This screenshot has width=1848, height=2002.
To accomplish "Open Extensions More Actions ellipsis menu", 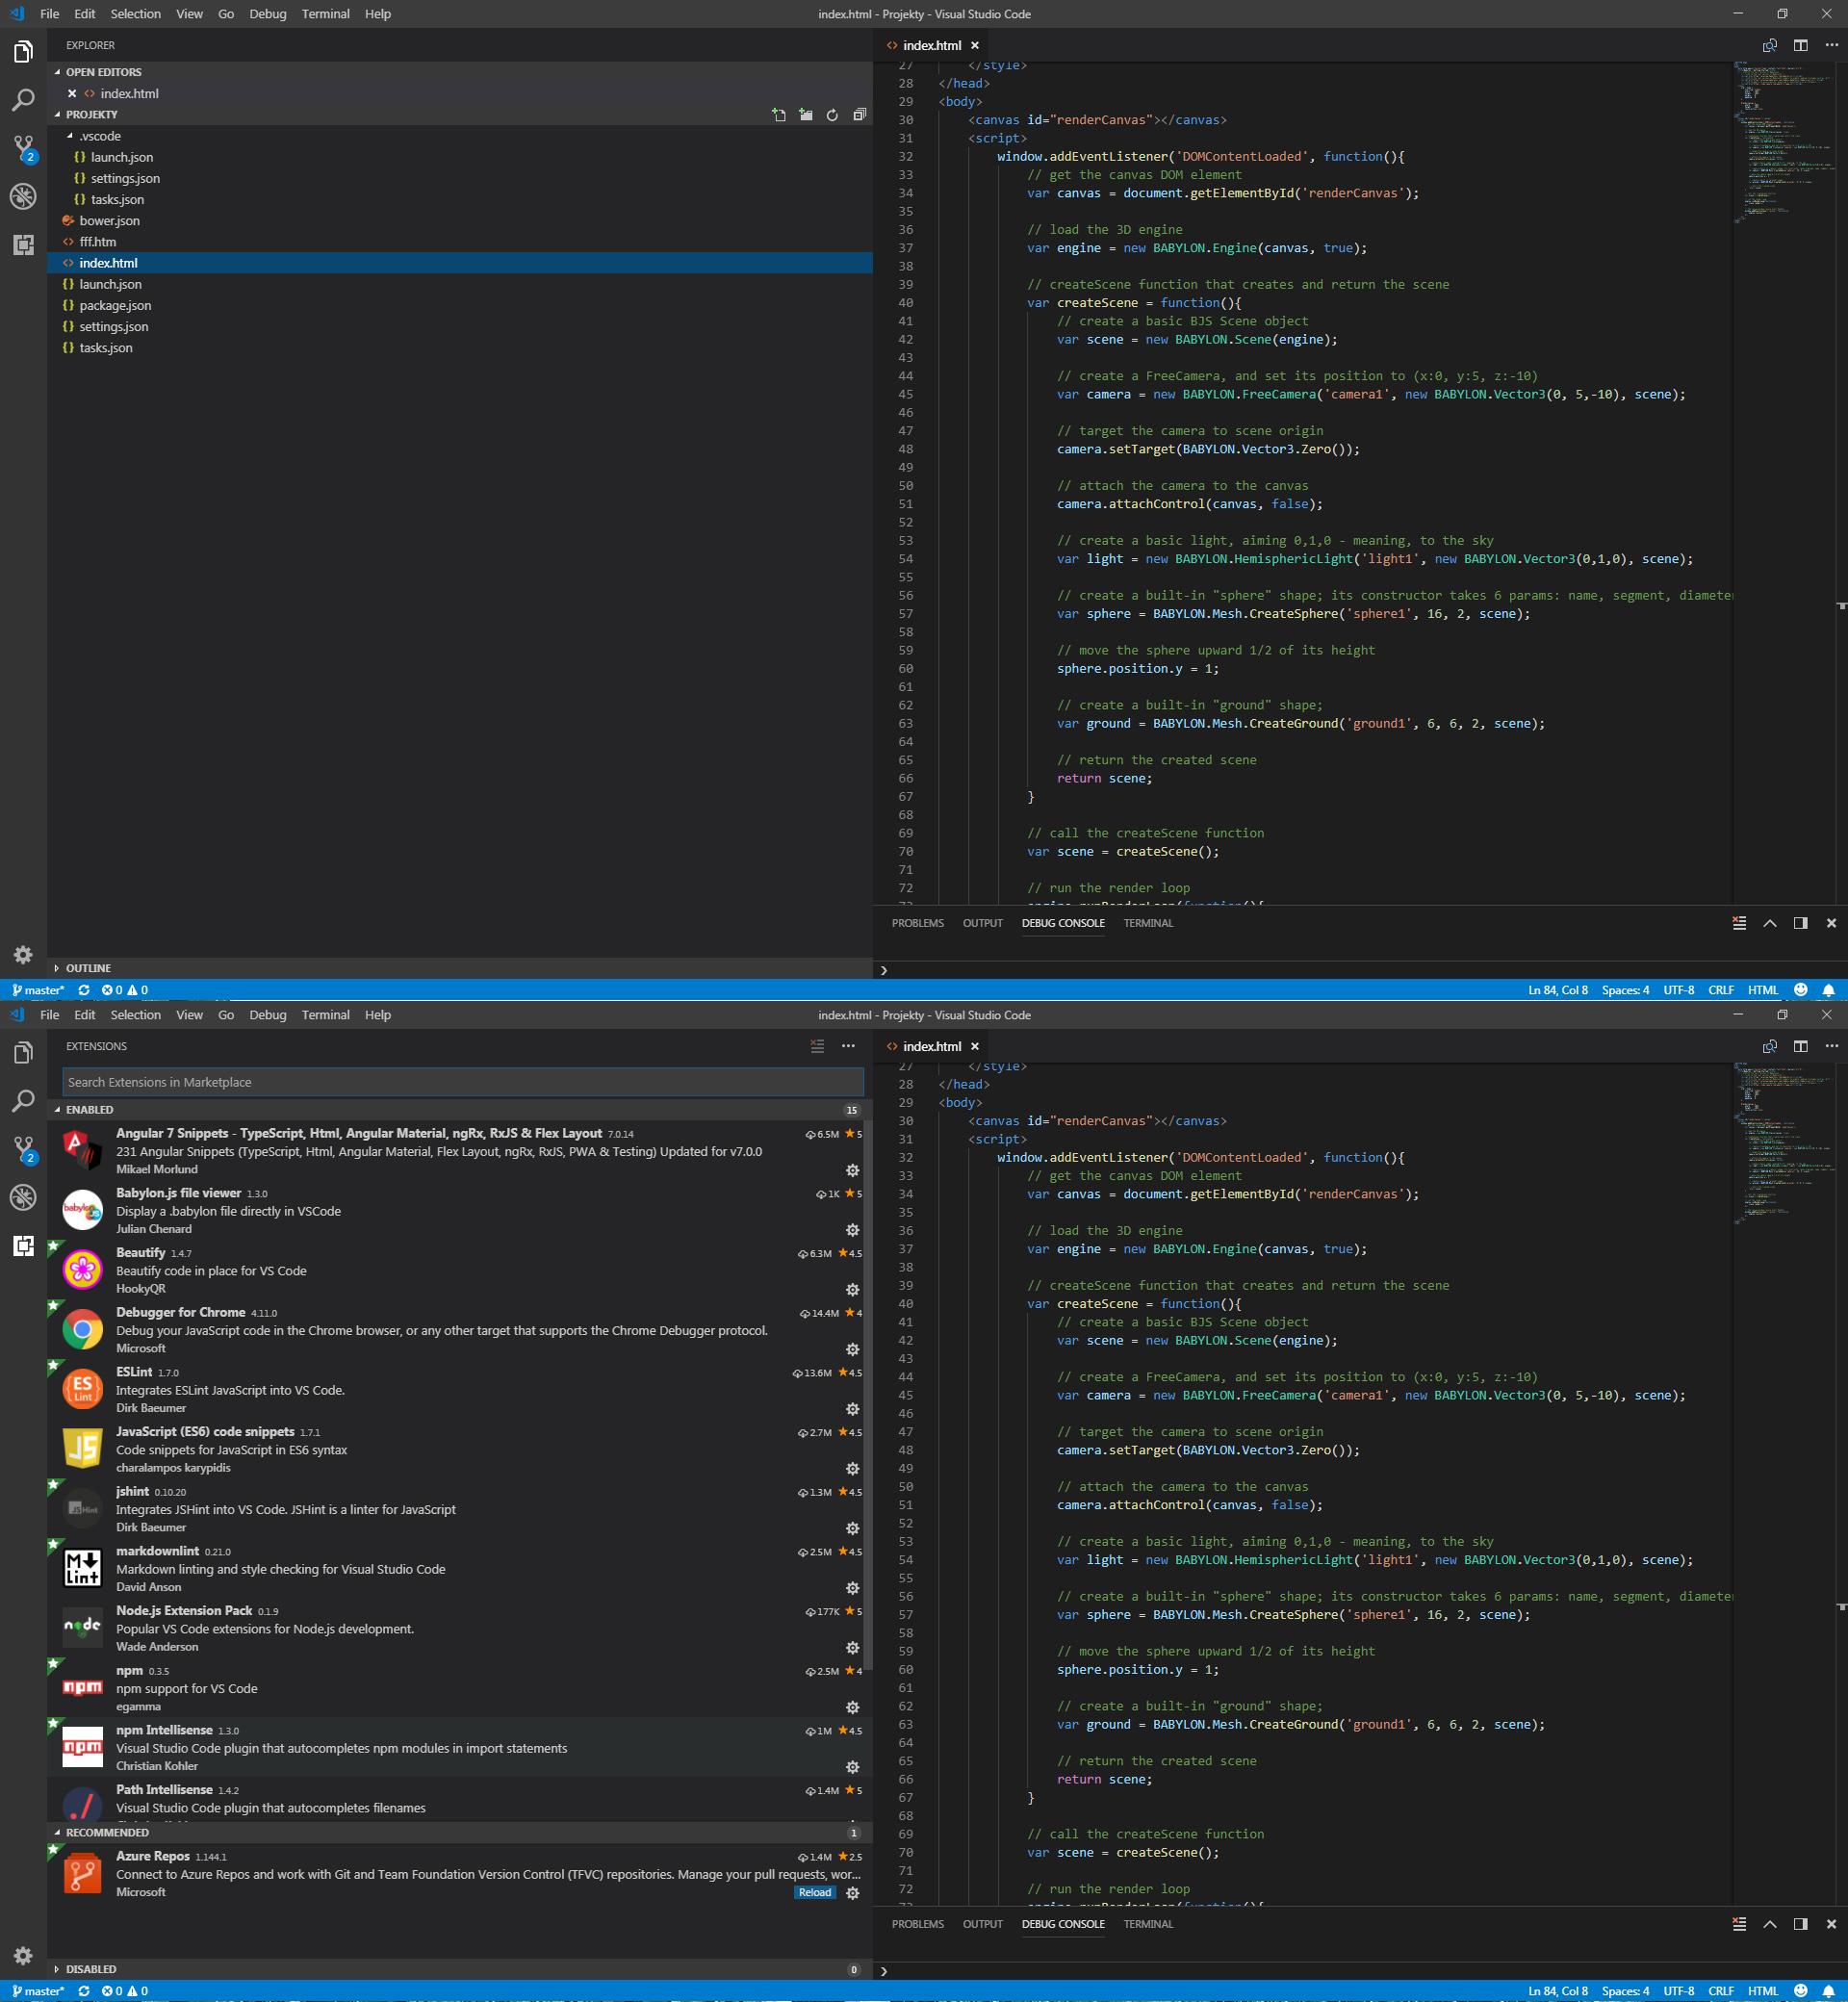I will pyautogui.click(x=848, y=1046).
